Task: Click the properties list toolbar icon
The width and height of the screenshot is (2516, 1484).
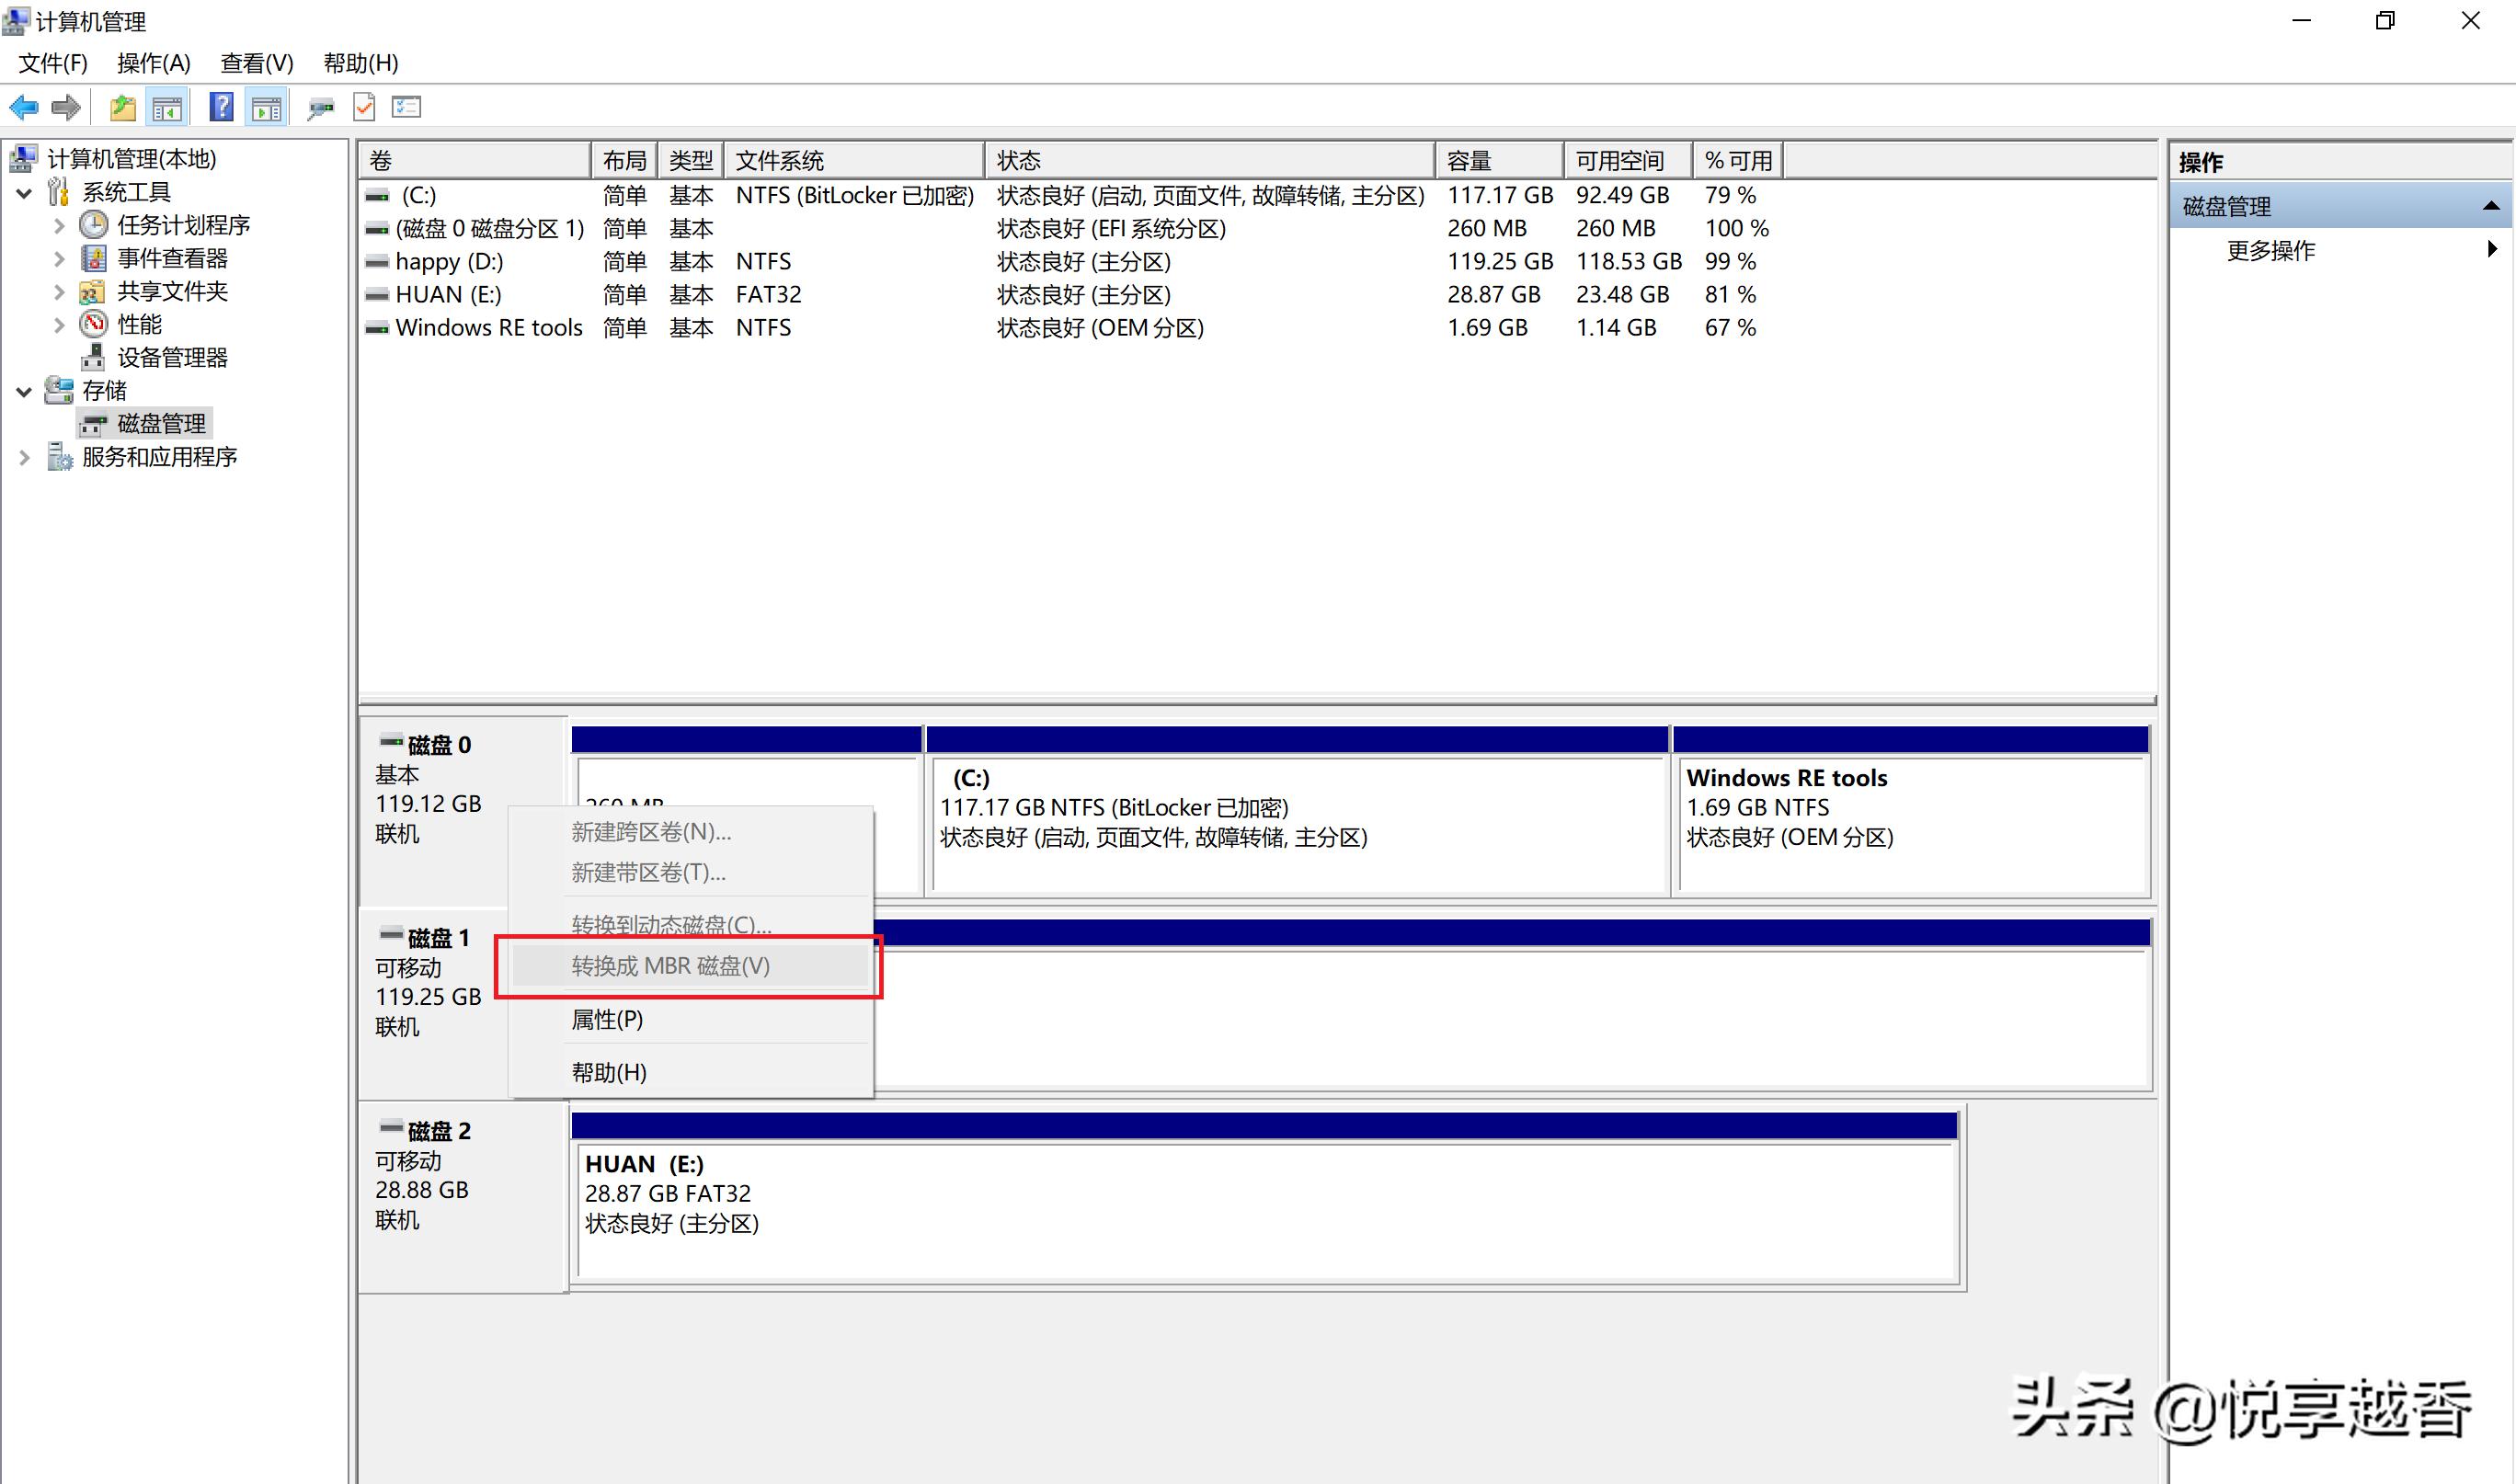Action: [x=407, y=107]
